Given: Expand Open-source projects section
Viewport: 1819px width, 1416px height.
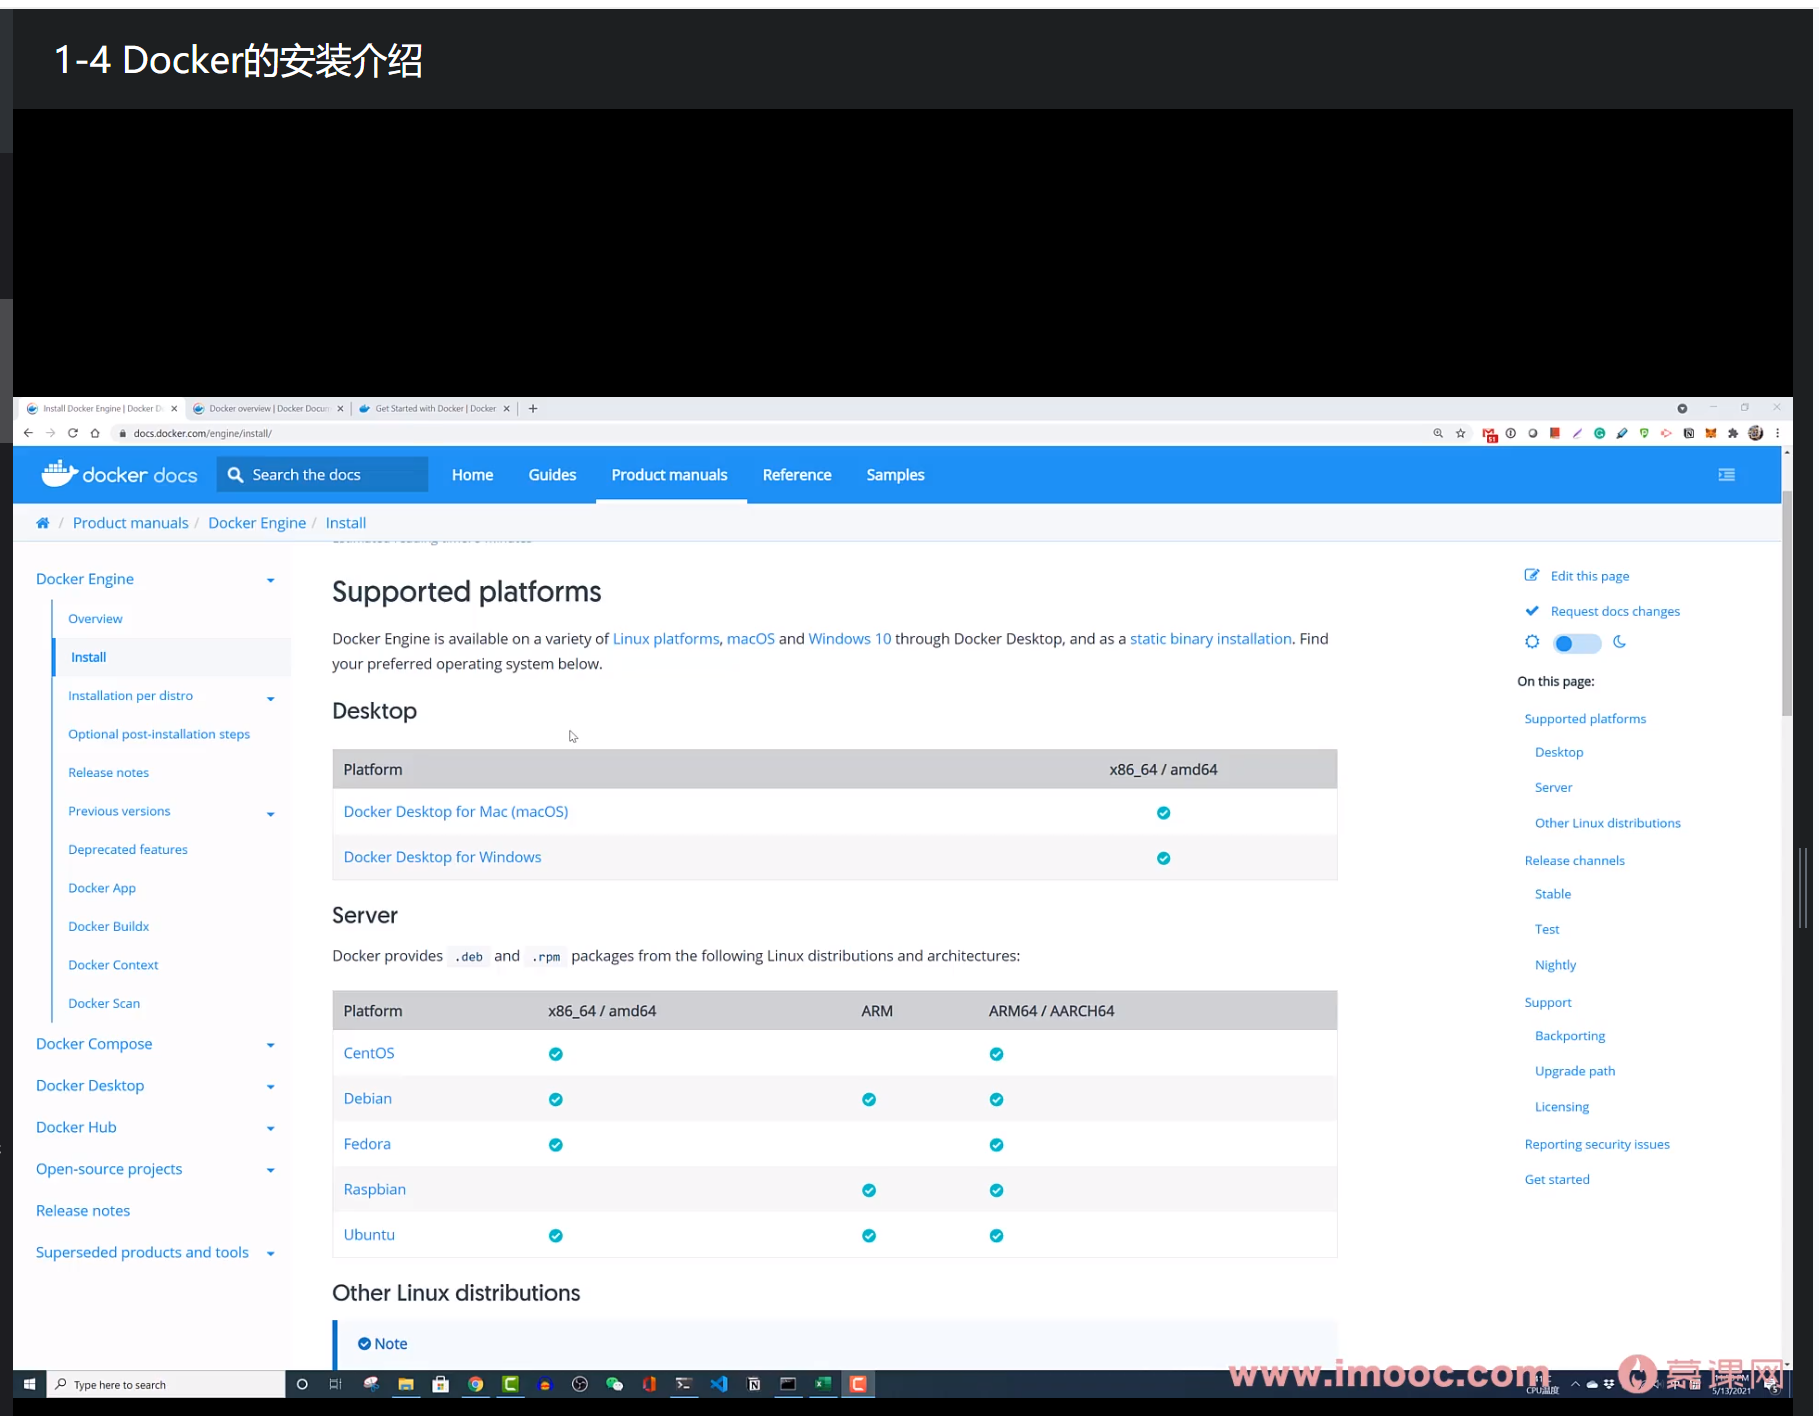Looking at the screenshot, I should (x=270, y=1171).
